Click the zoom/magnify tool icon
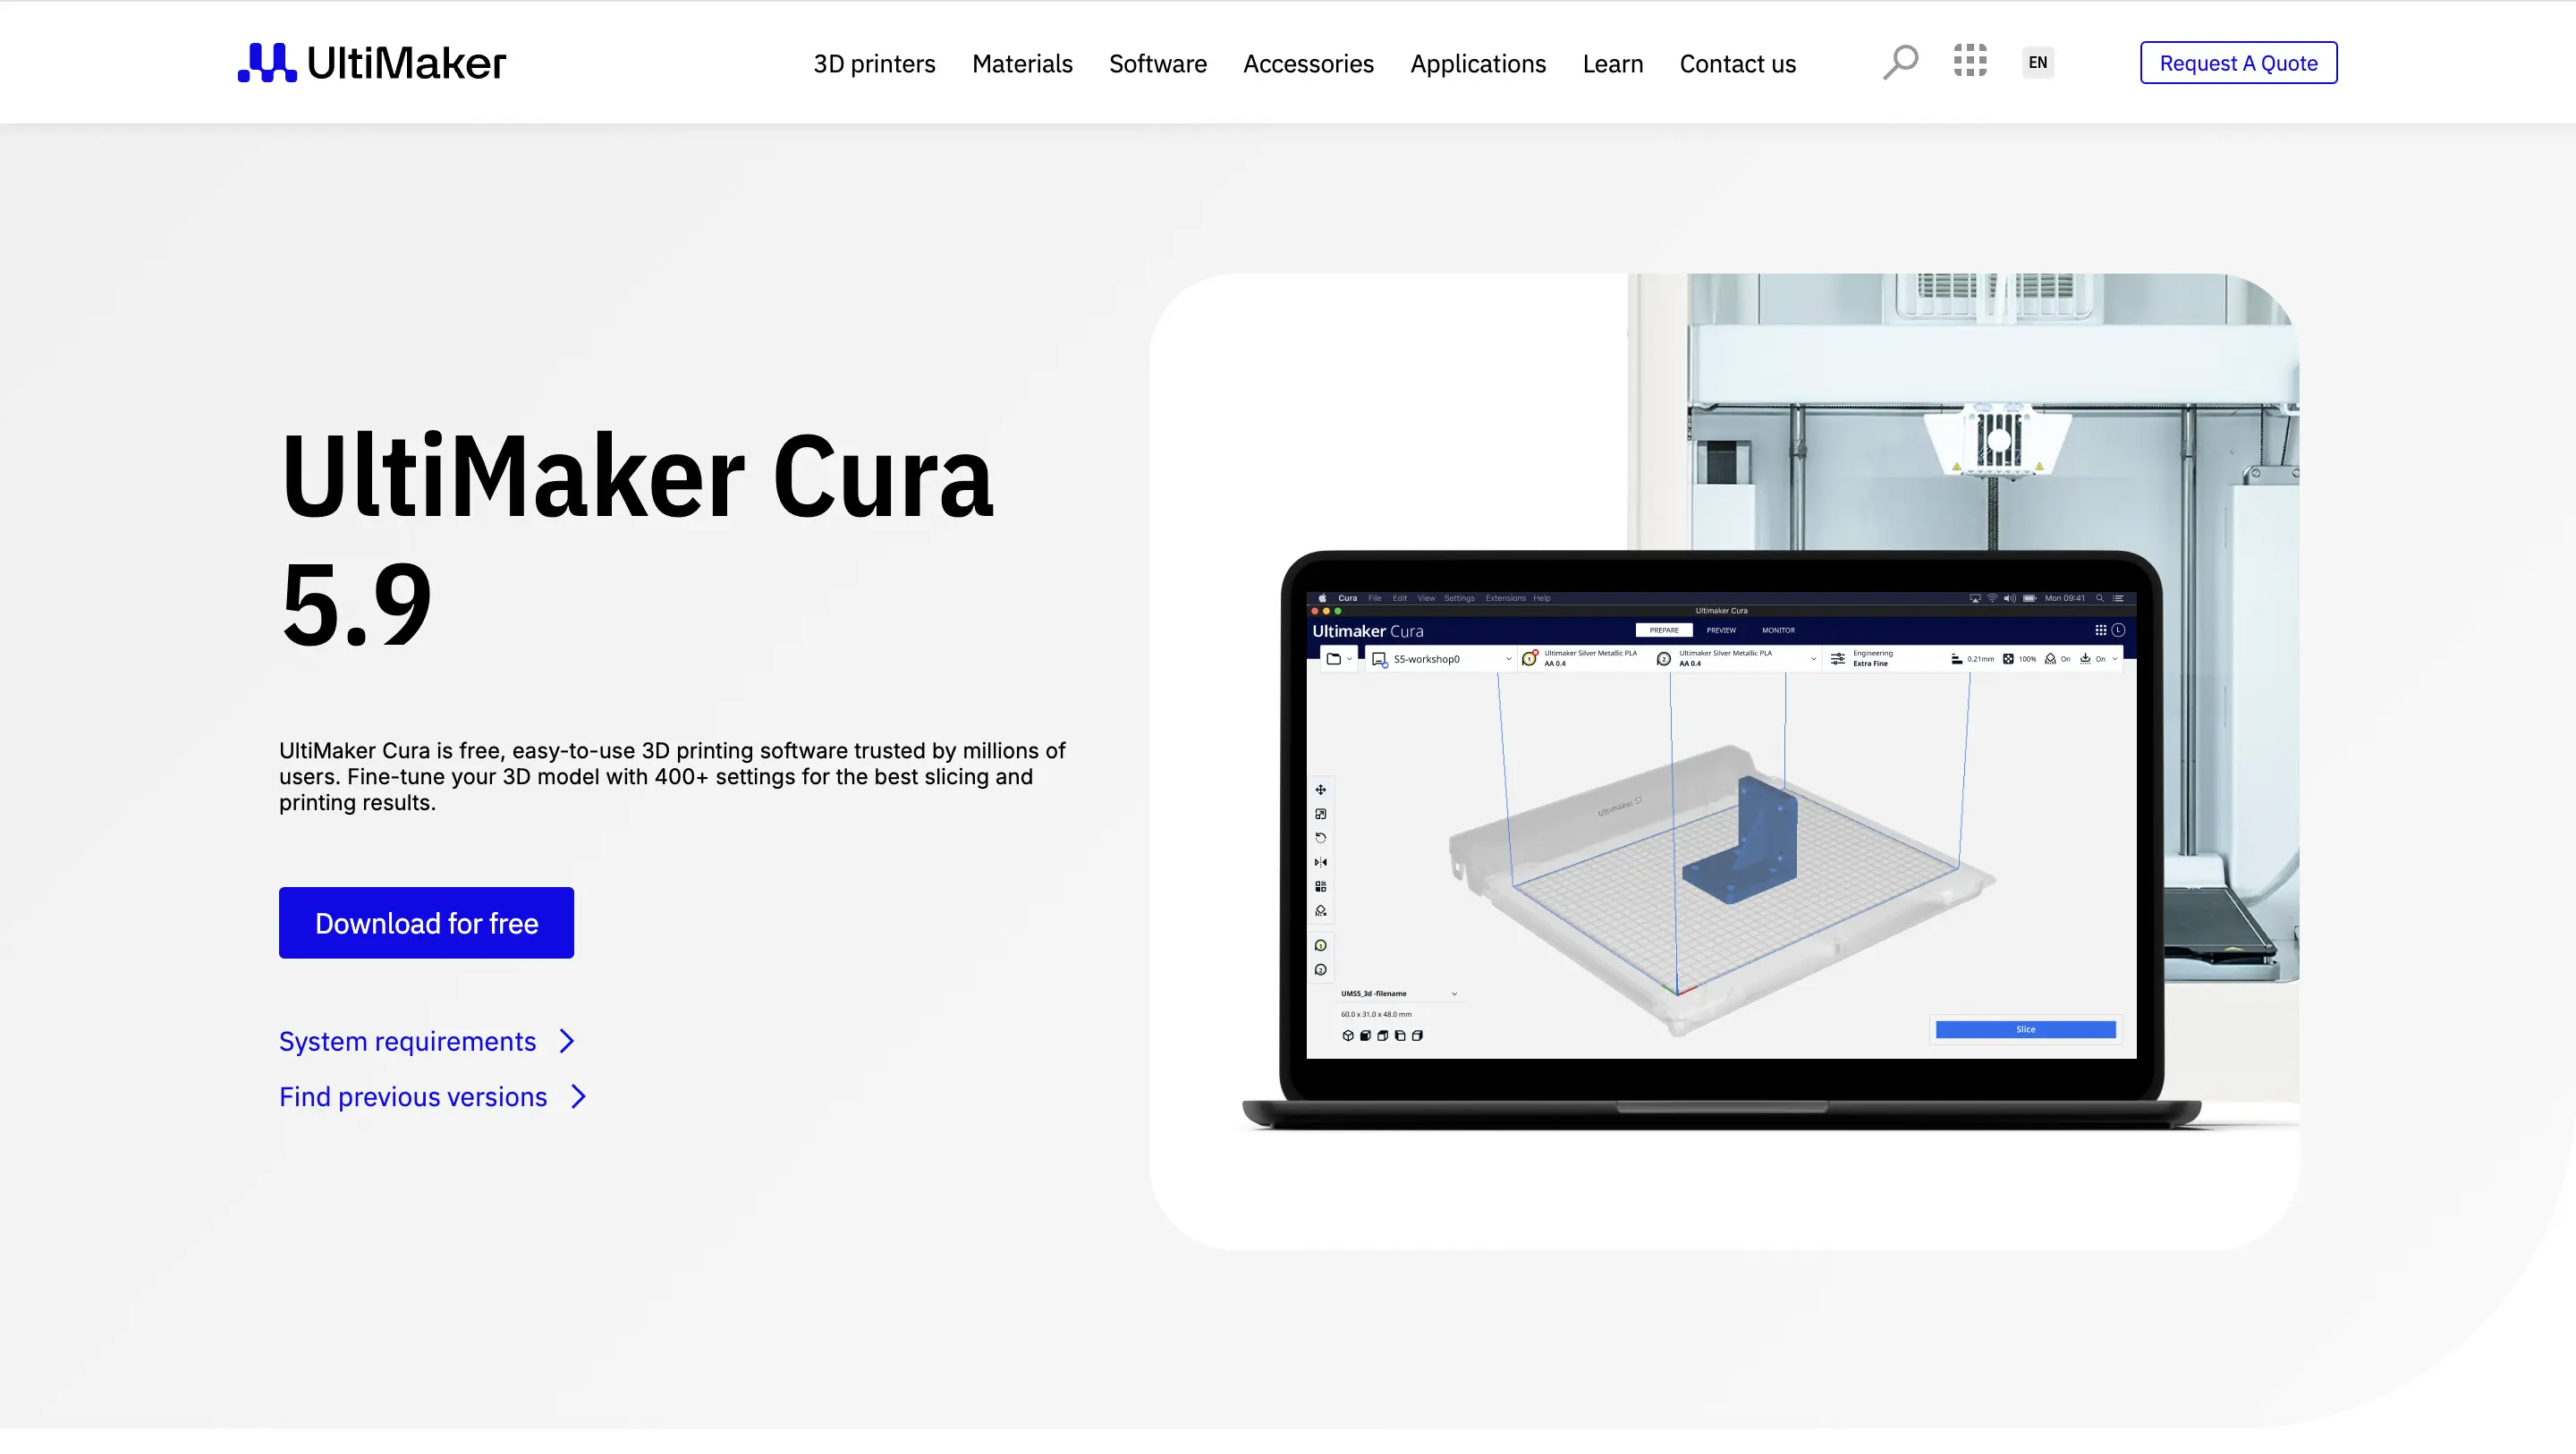 (1900, 60)
